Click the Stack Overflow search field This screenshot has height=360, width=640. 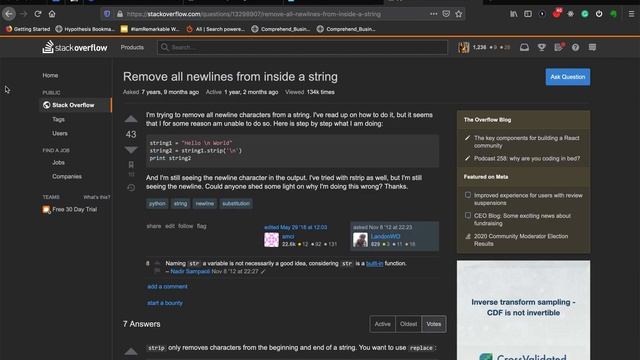302,48
